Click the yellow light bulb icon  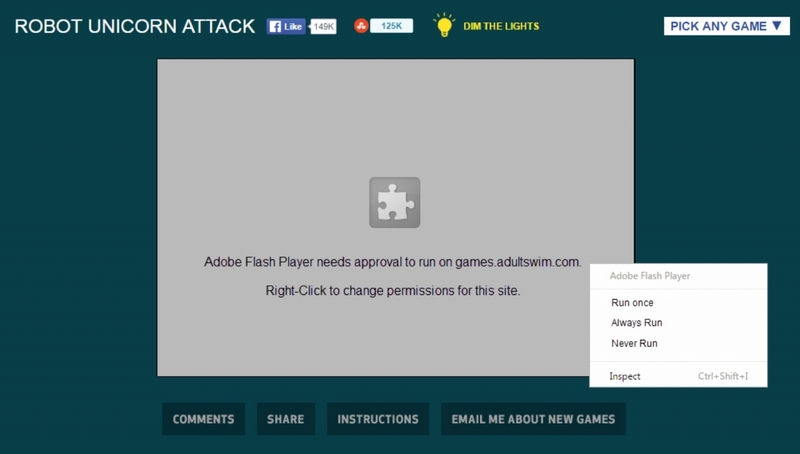click(444, 25)
